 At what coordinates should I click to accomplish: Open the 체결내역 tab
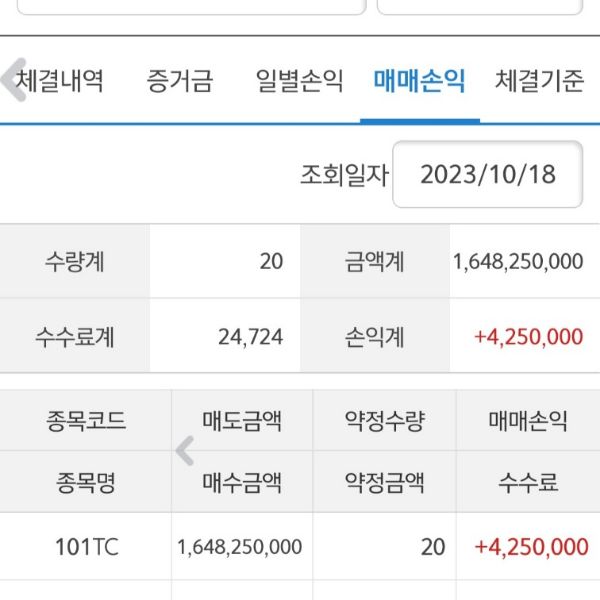tap(61, 81)
